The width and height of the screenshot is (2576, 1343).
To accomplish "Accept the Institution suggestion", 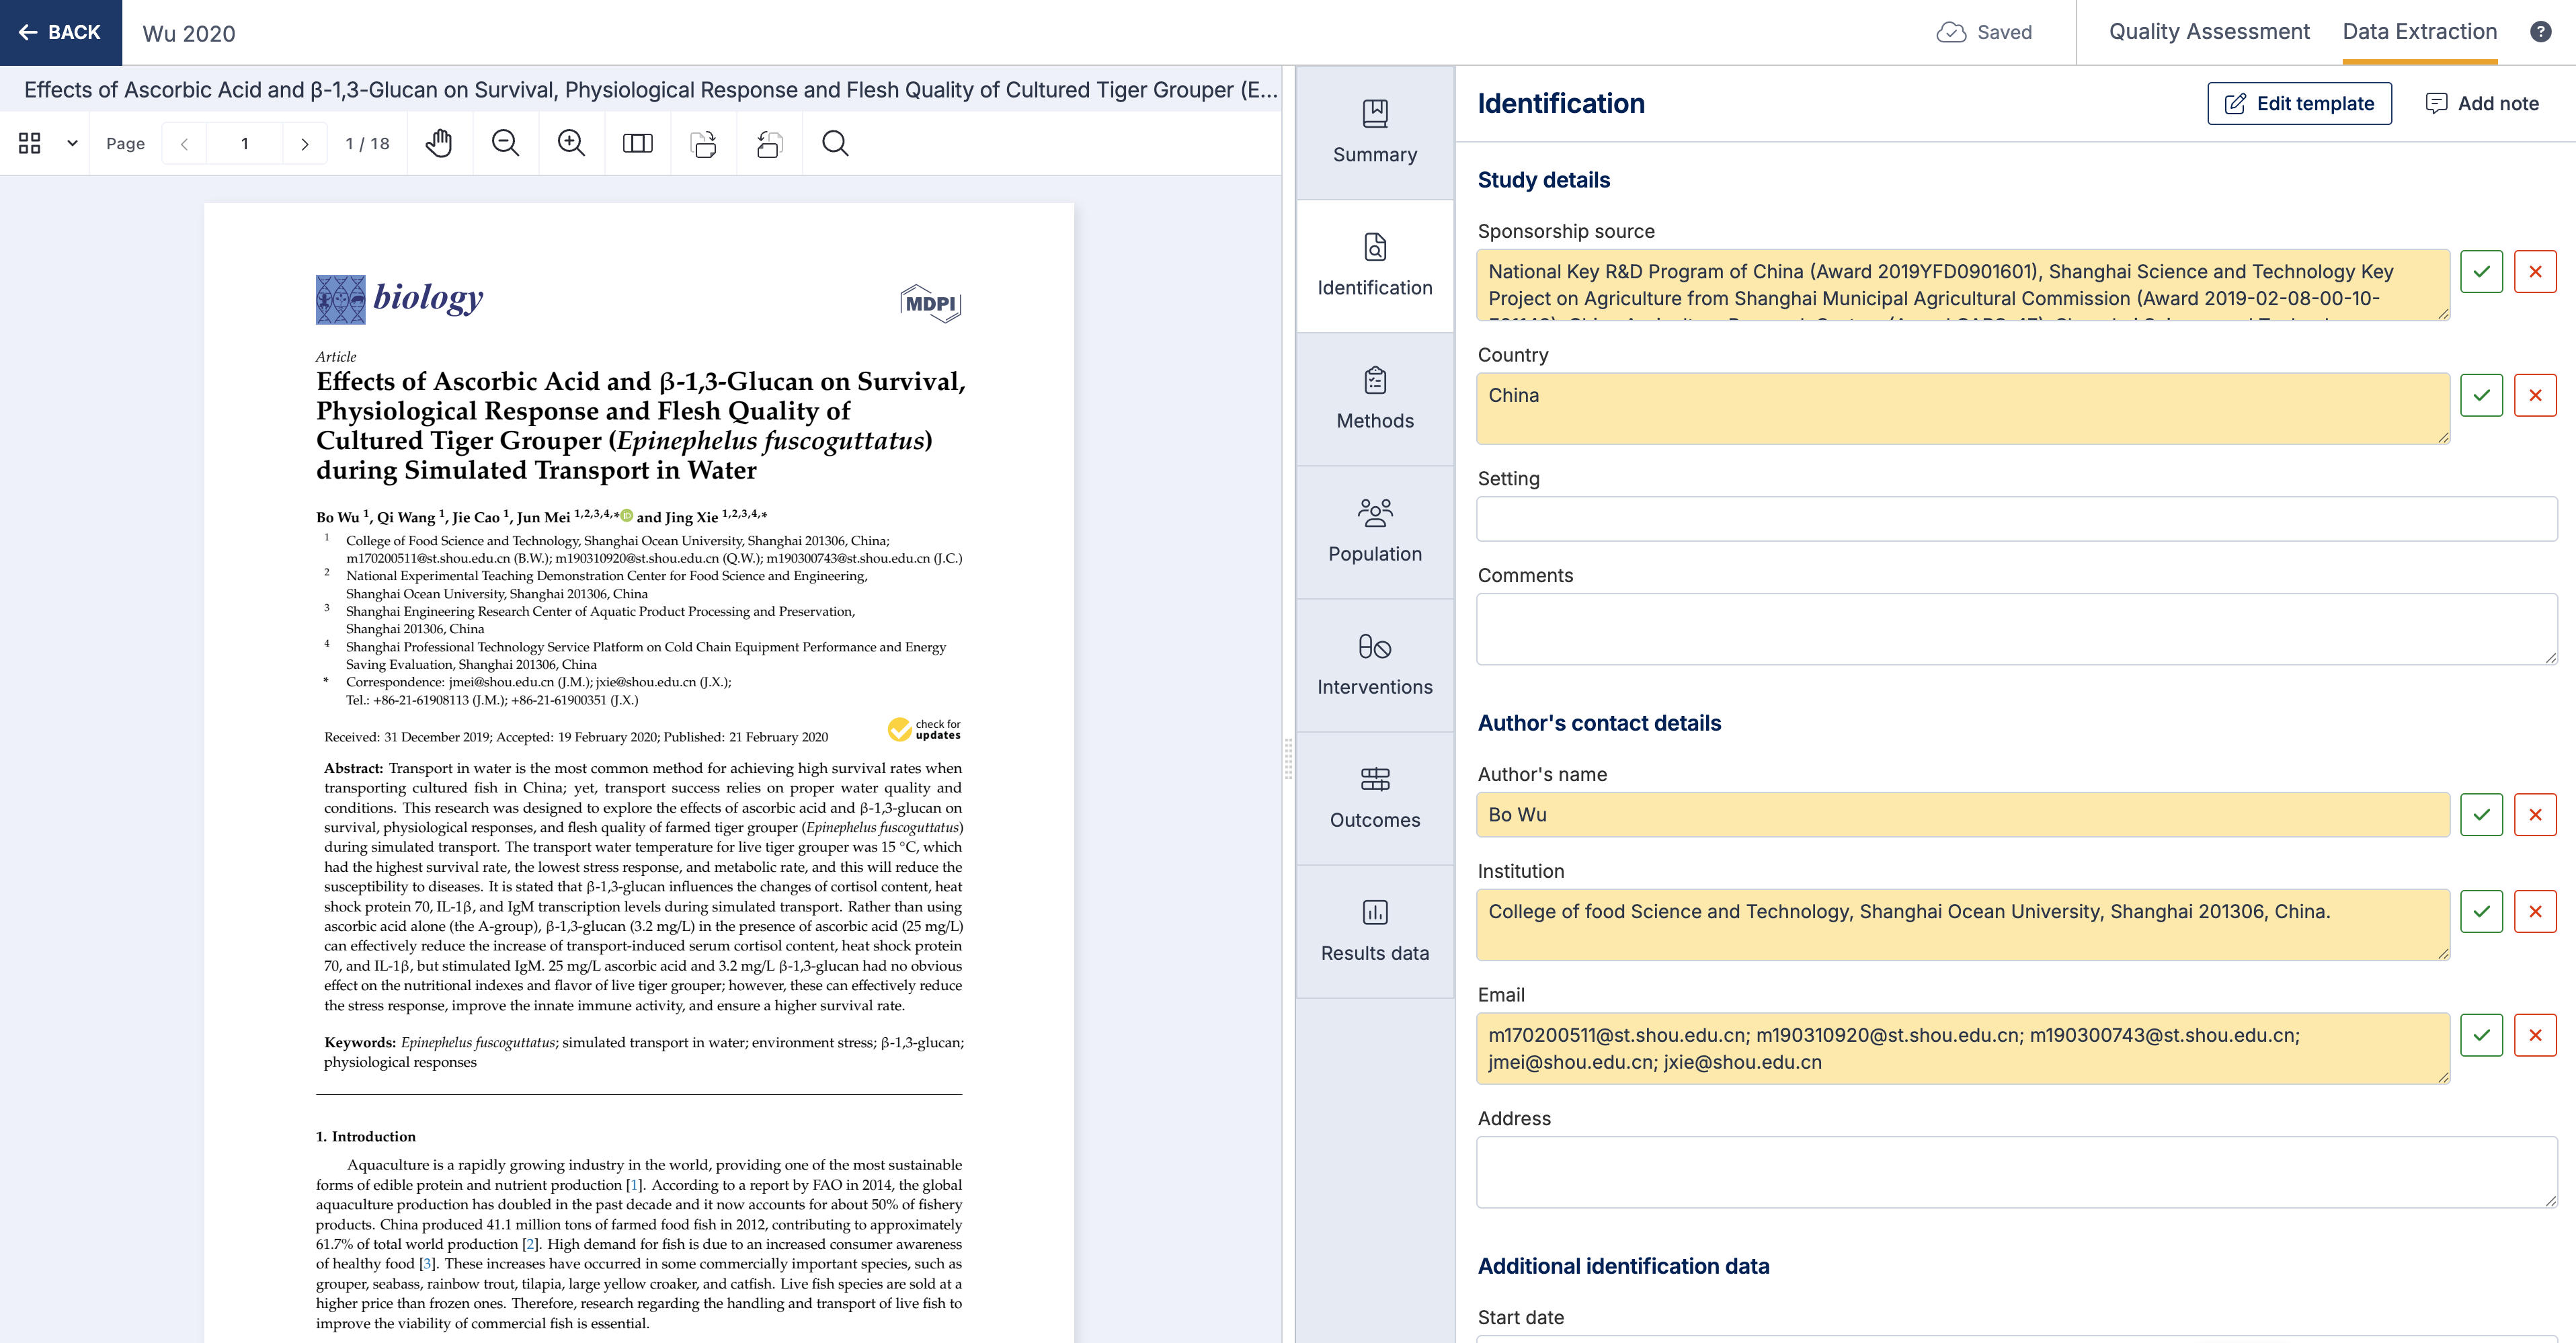I will [x=2481, y=912].
